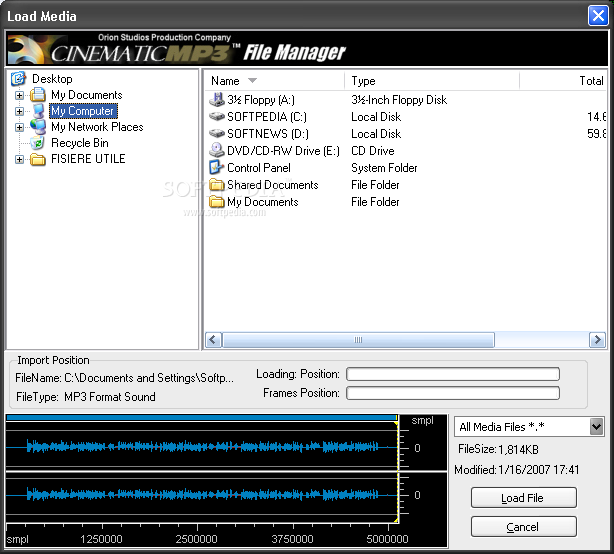Screen dimensions: 614x554
Task: Expand the My Computer tree node
Action: (19, 111)
